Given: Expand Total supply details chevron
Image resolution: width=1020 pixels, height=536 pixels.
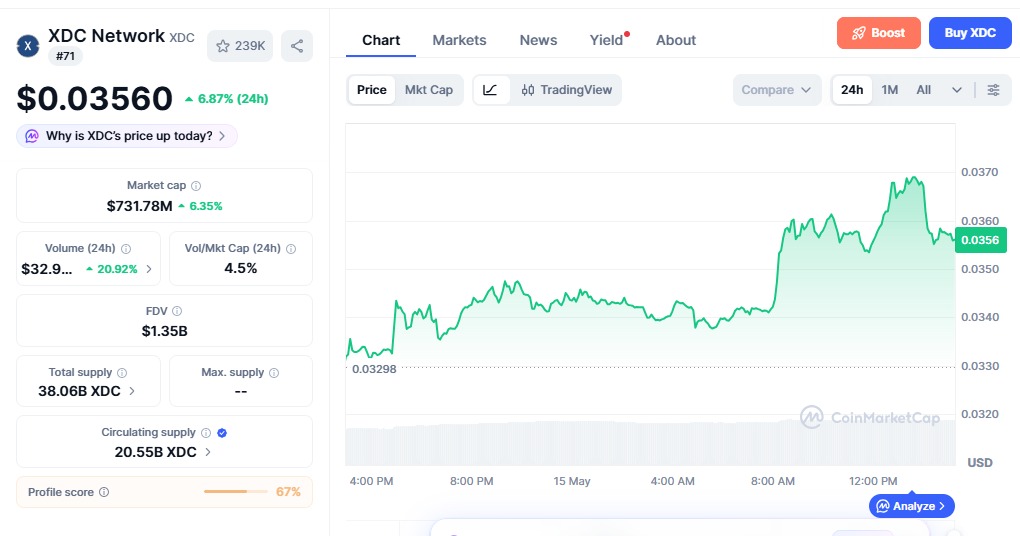Looking at the screenshot, I should 132,391.
